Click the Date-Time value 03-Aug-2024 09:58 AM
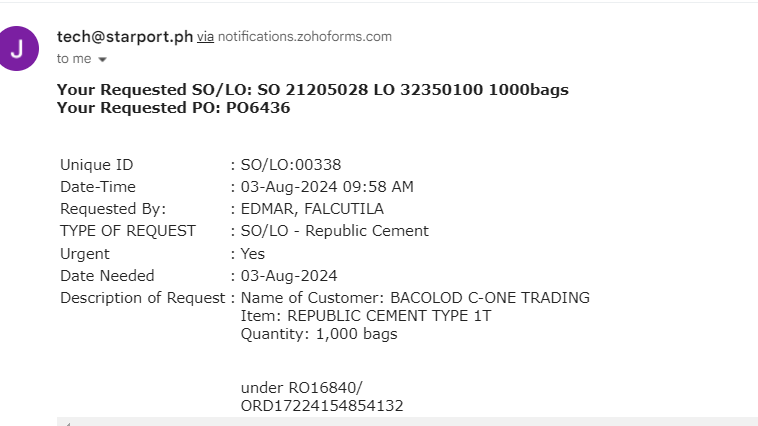758x426 pixels. pyautogui.click(x=327, y=187)
